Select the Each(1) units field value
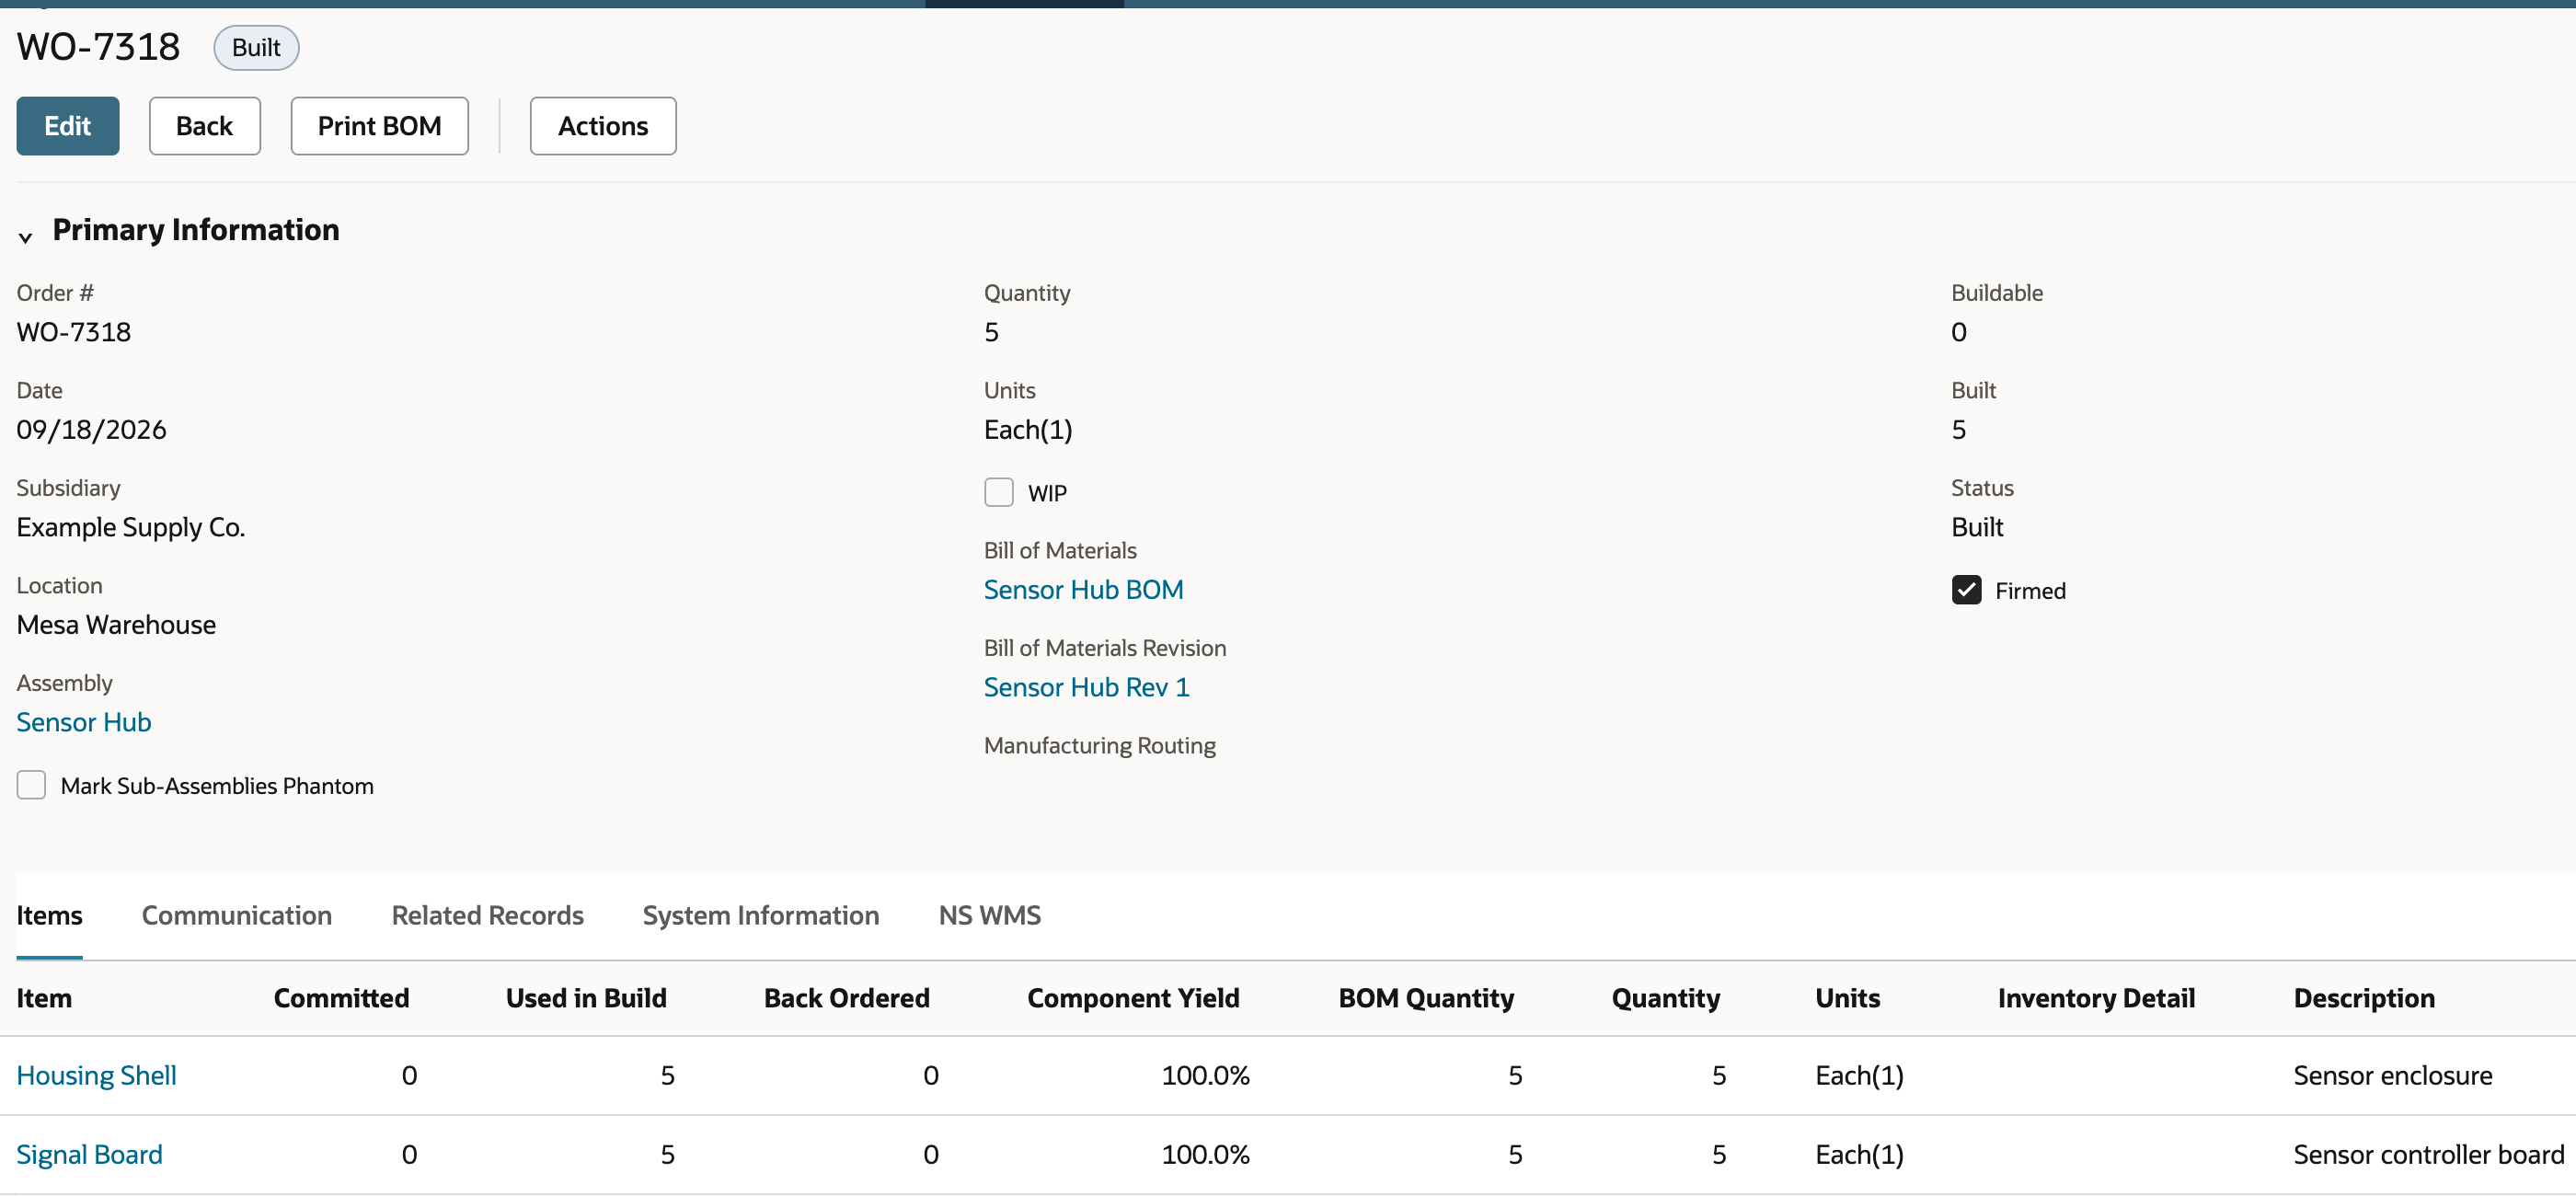Screen dimensions: 2576x1196 [1028, 430]
